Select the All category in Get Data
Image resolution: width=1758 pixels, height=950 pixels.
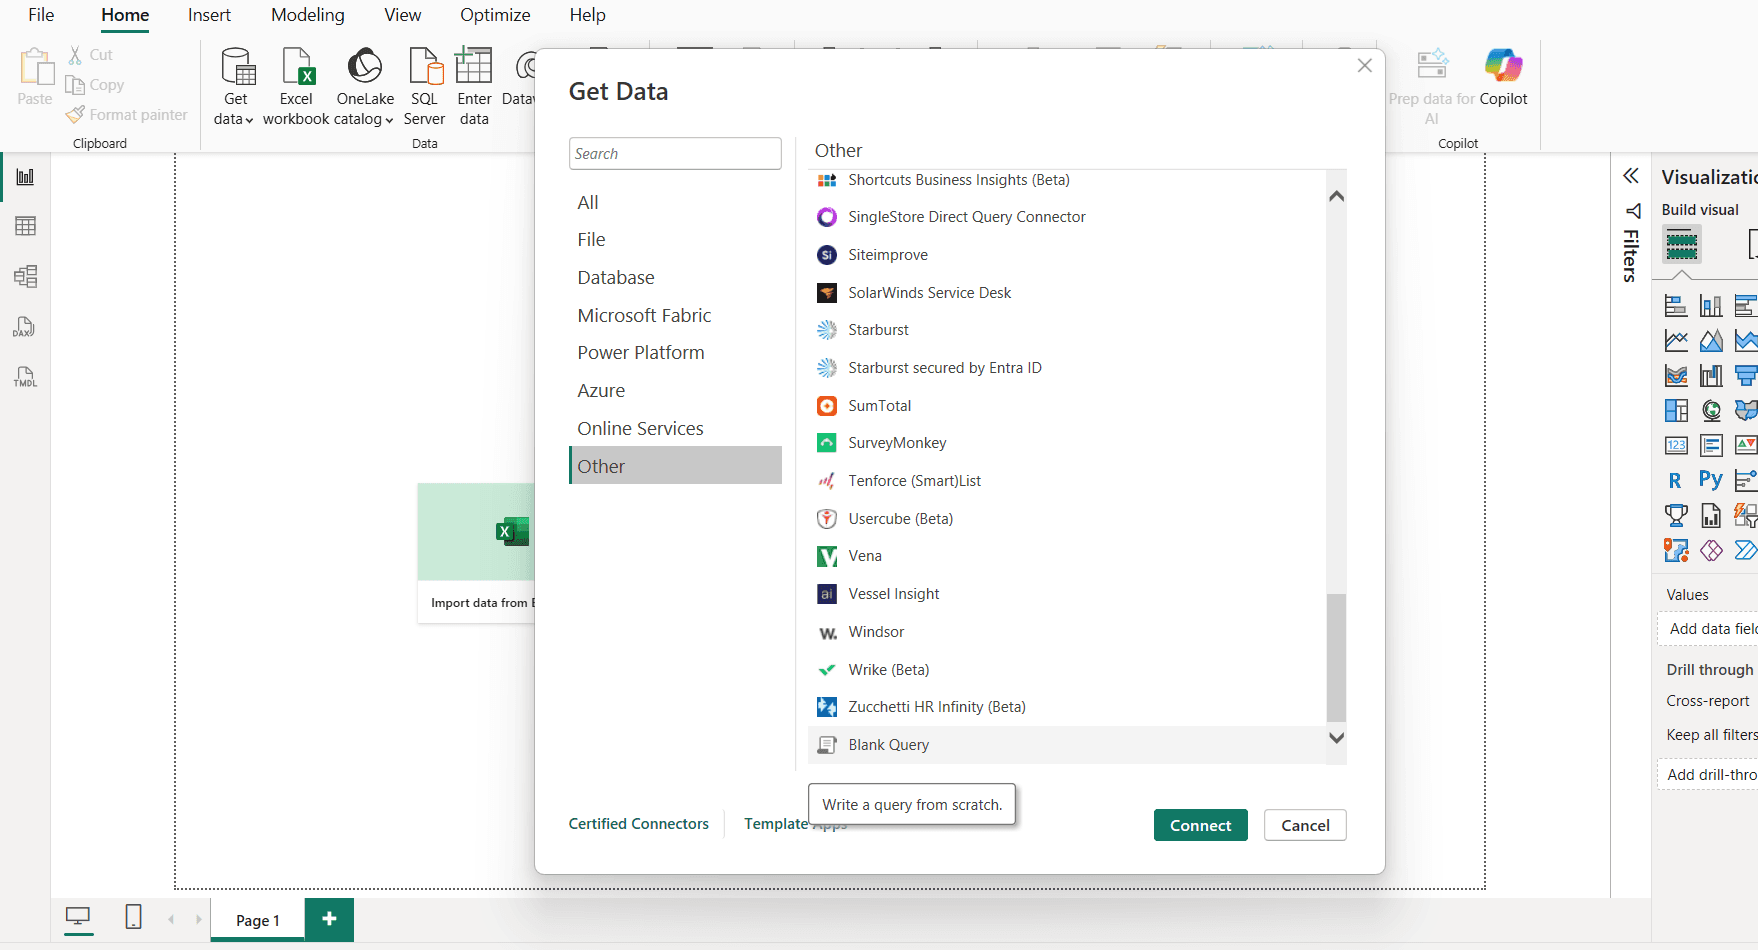pos(675,202)
